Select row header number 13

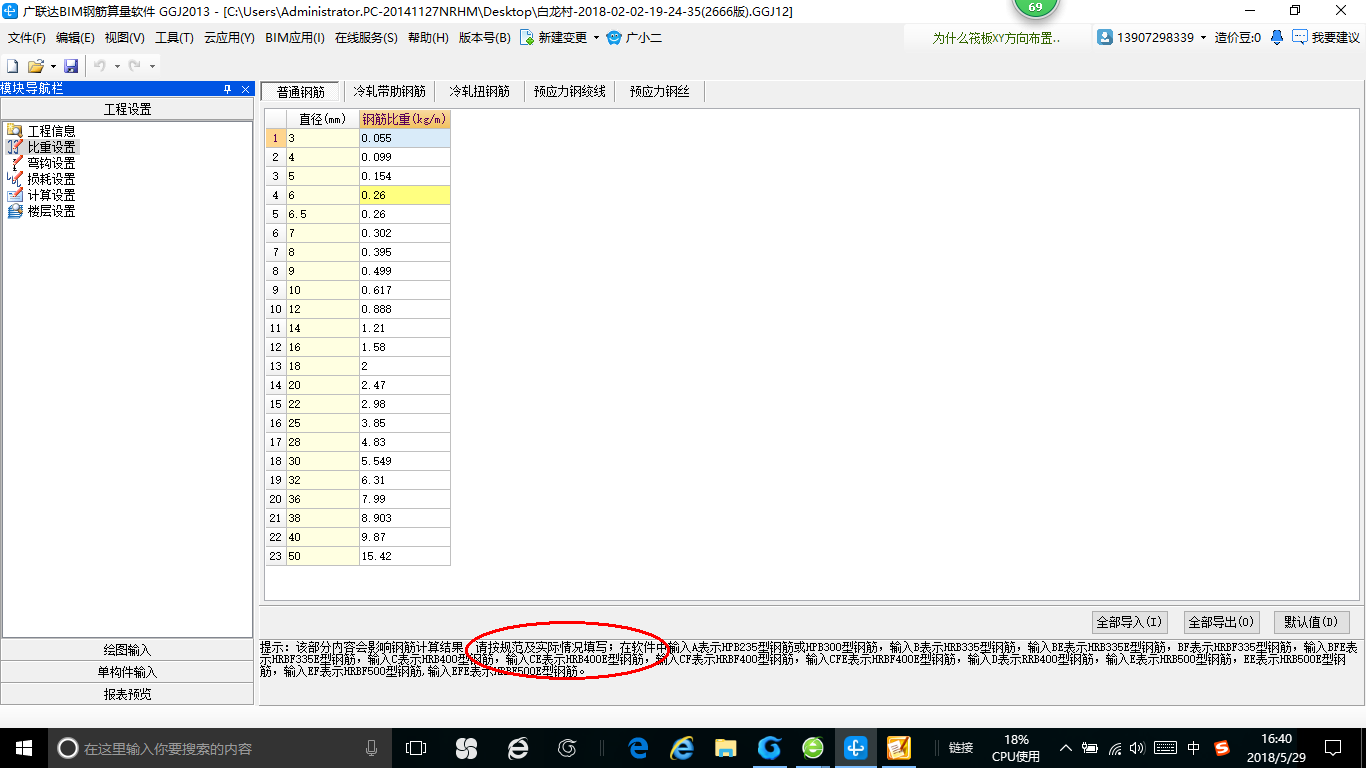[276, 366]
